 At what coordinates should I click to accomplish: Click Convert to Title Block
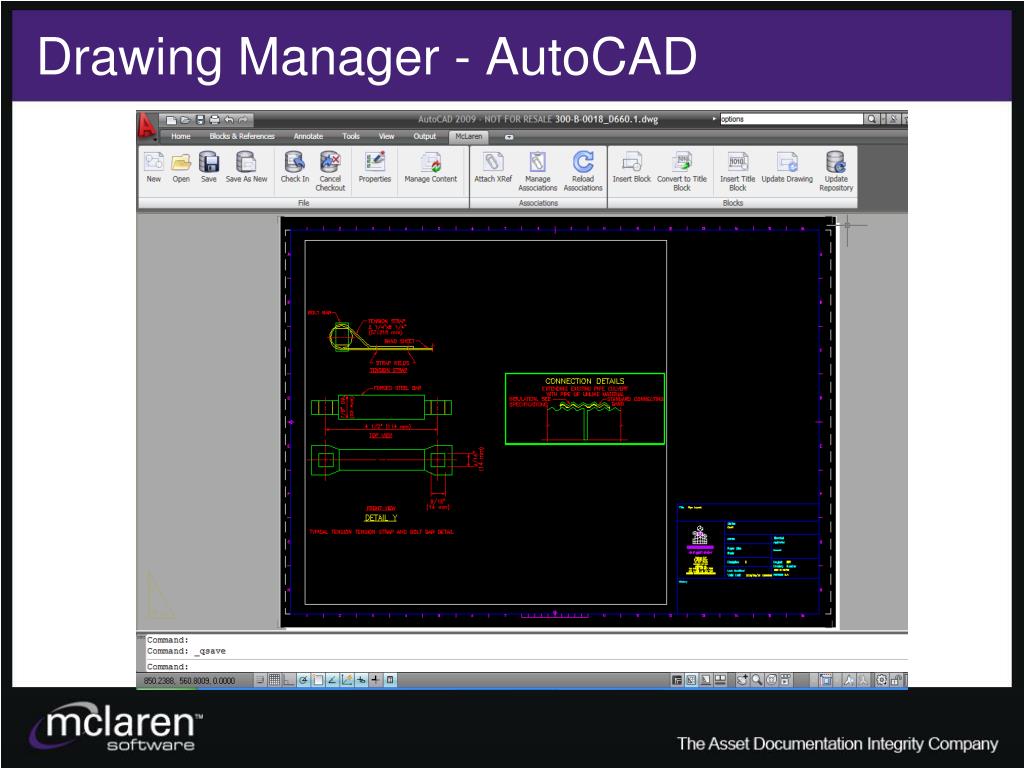[682, 170]
